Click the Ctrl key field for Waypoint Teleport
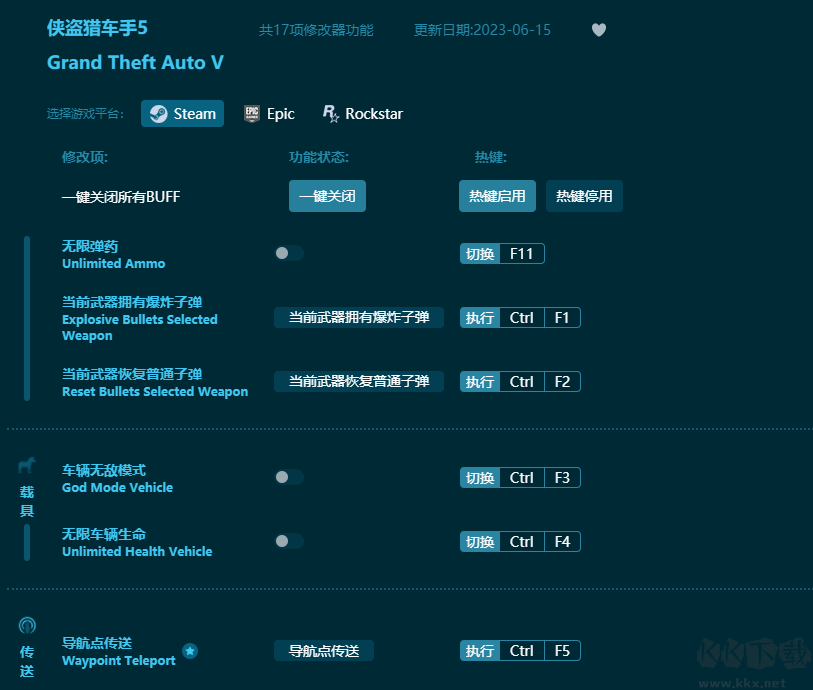This screenshot has height=690, width=813. [x=522, y=651]
